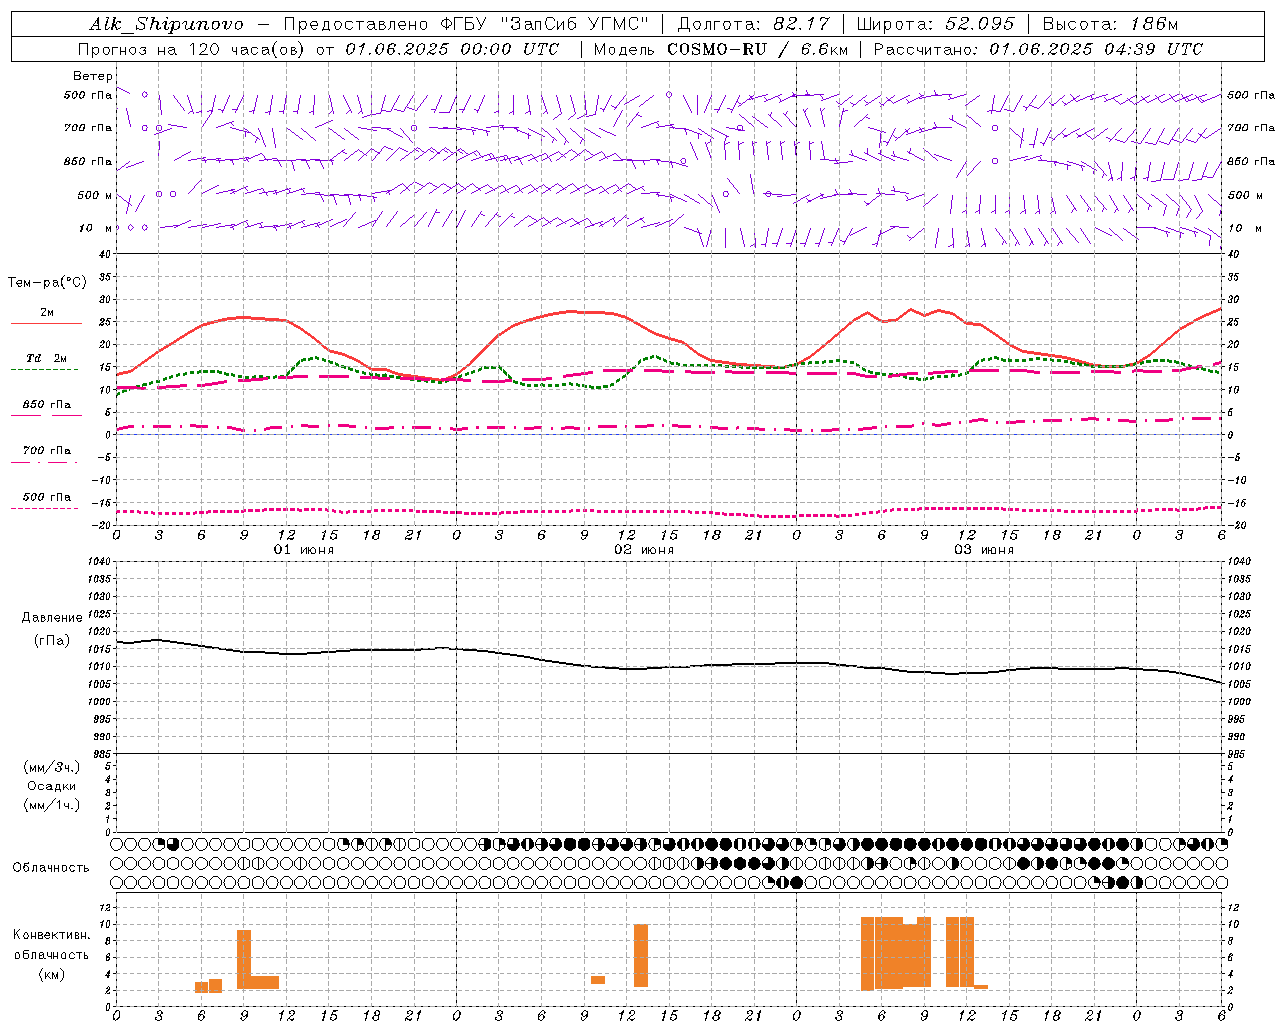
Task: Click the tall orange convective bar on 02 июня
Action: 641,956
